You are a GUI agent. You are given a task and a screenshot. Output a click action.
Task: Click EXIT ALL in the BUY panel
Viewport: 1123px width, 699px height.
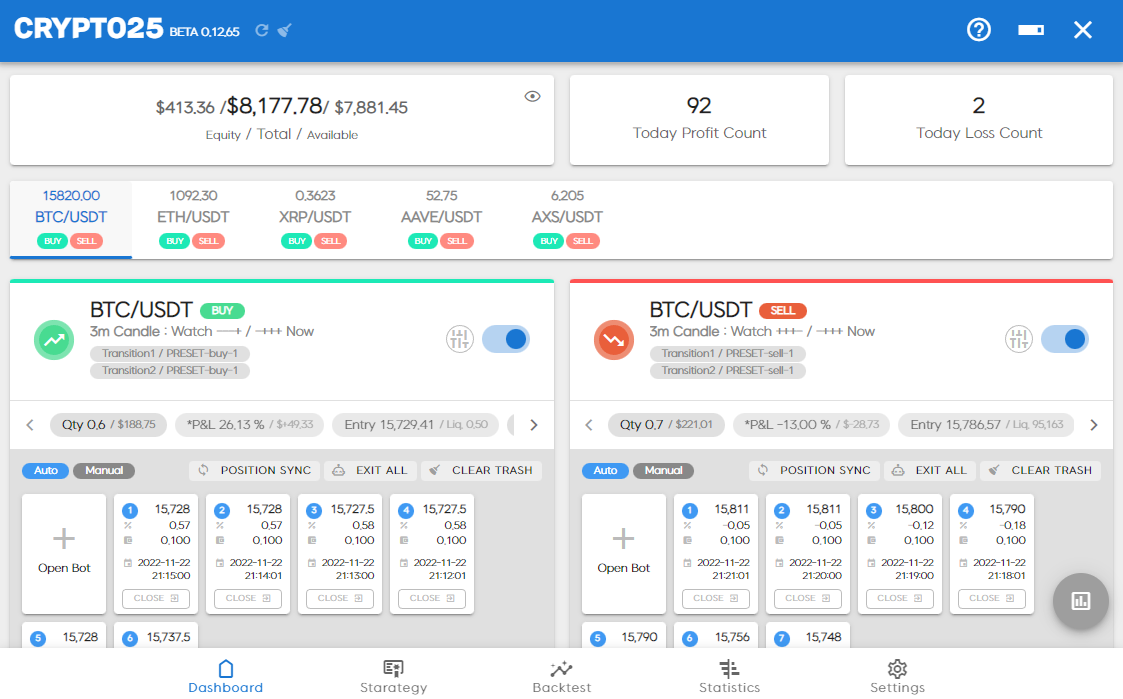pyautogui.click(x=370, y=470)
